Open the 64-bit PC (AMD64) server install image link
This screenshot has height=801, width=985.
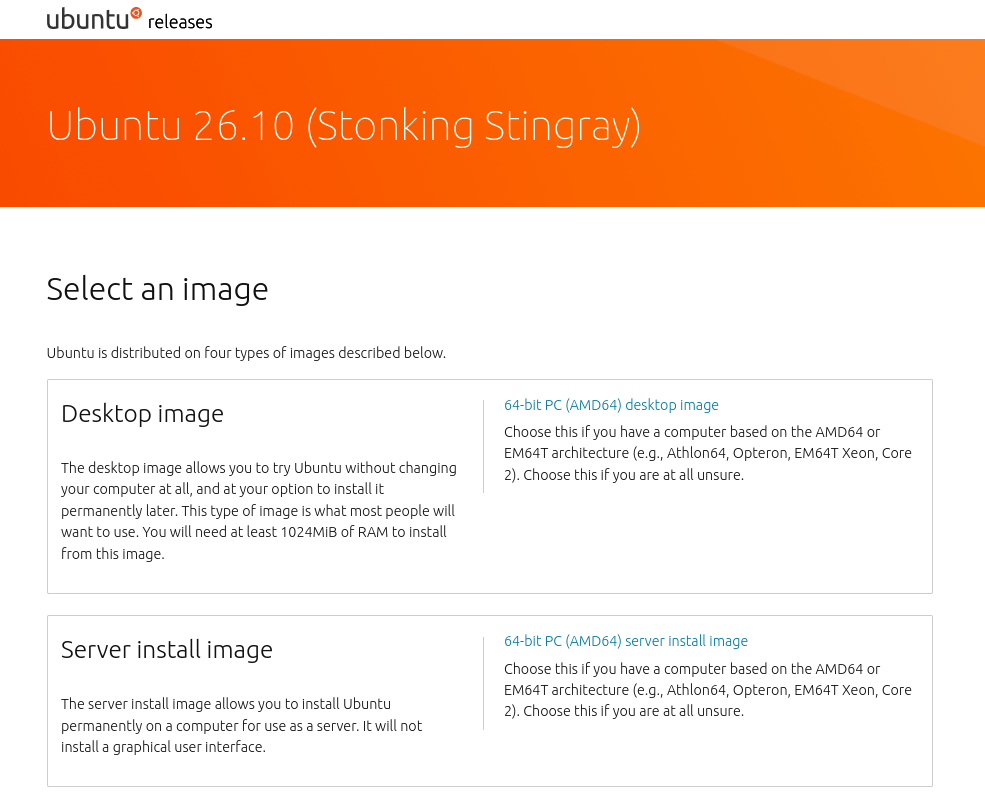click(x=626, y=641)
